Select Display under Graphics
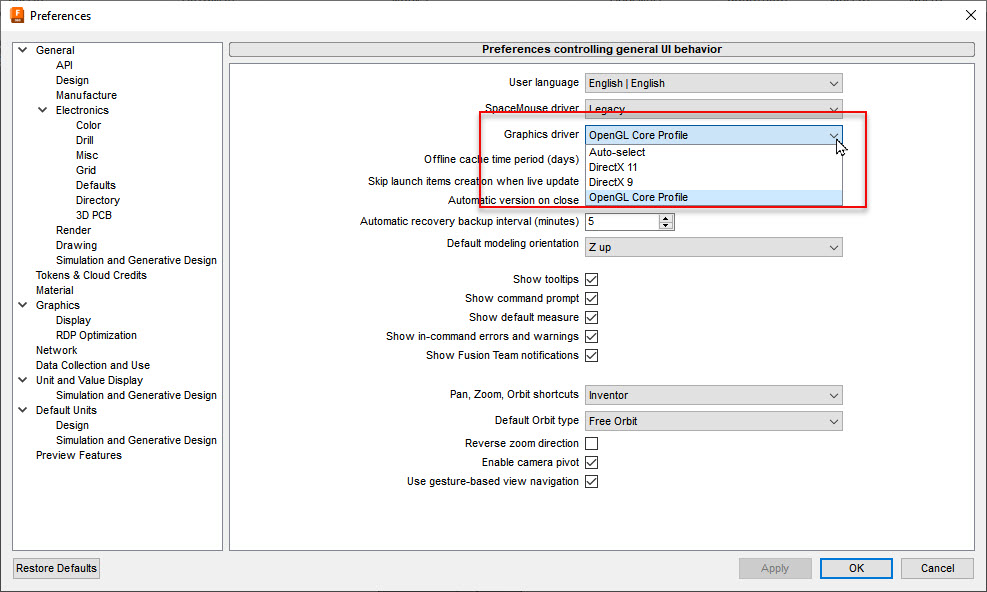987x592 pixels. tap(73, 321)
